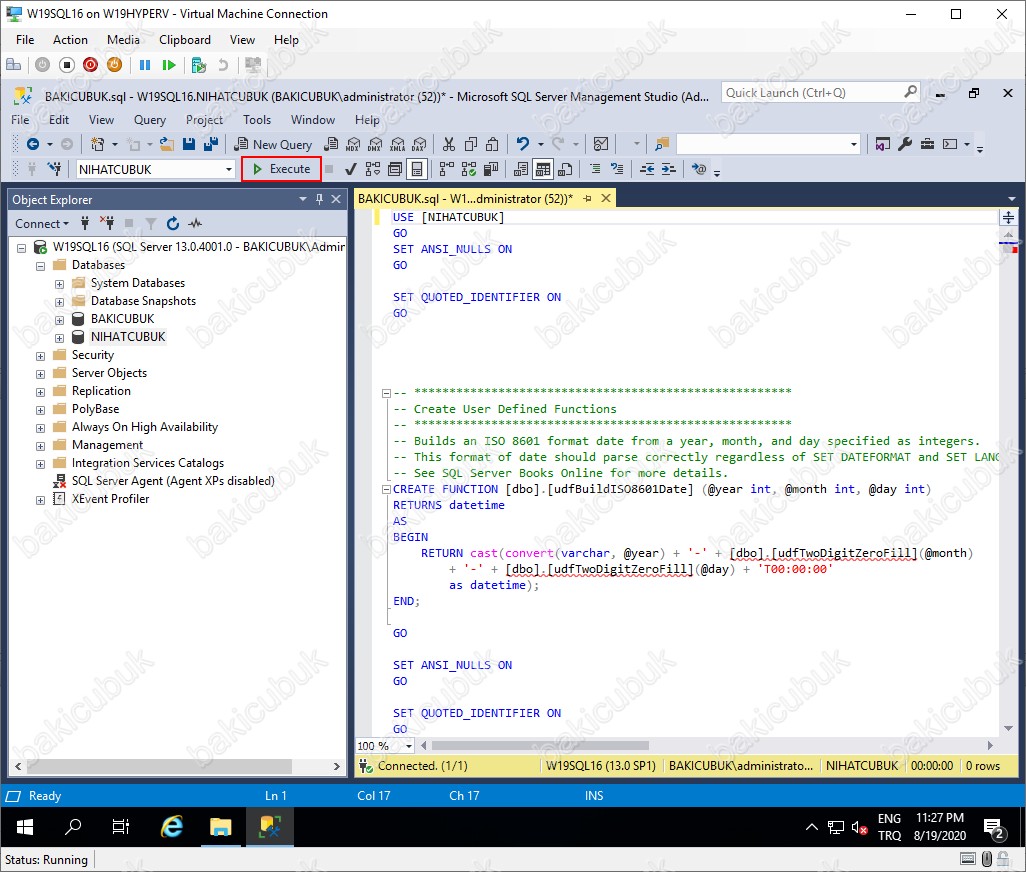Expand the BAKICUBUK database node
This screenshot has width=1026, height=872.
click(x=60, y=320)
